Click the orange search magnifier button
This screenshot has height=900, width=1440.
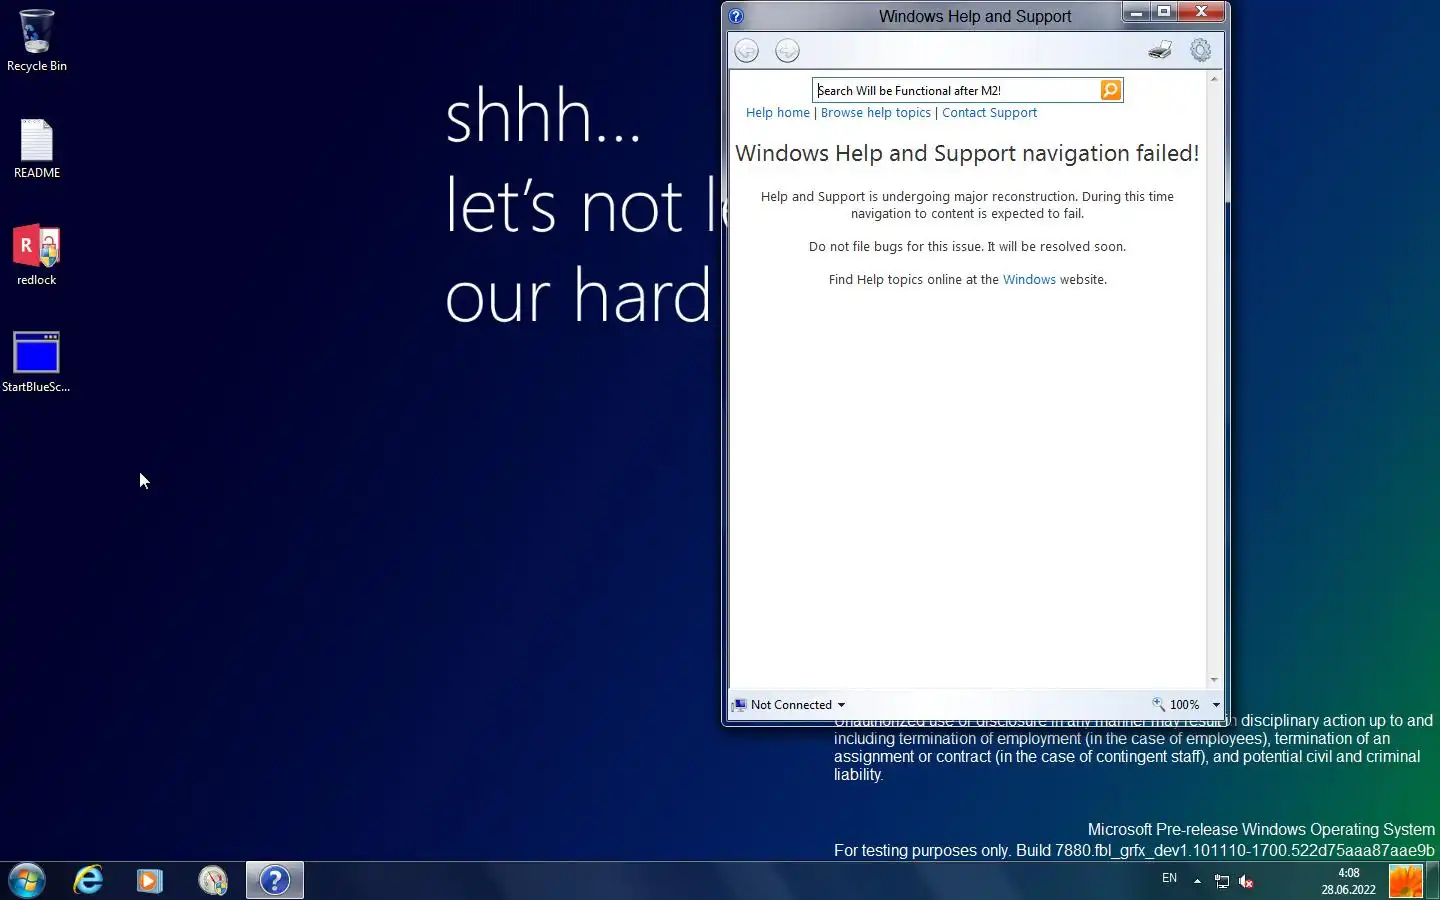tap(1110, 90)
